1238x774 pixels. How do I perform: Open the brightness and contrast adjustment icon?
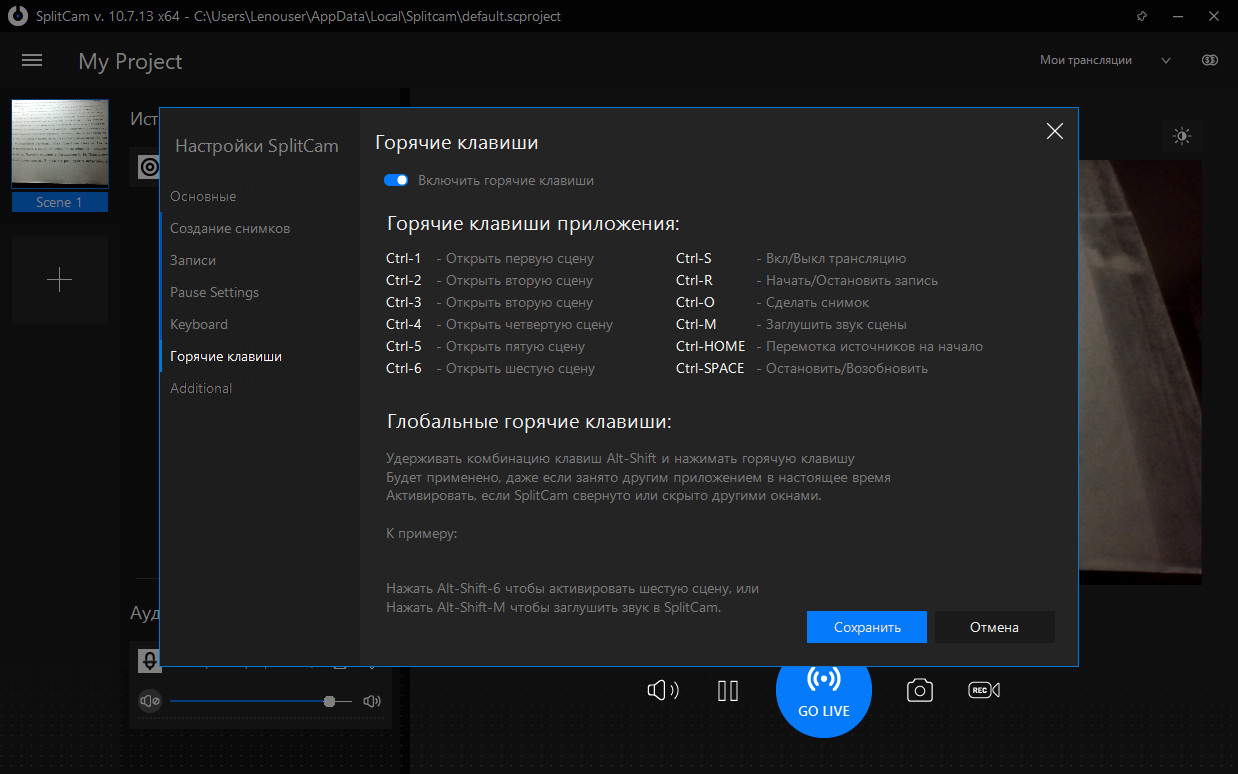pyautogui.click(x=1182, y=137)
